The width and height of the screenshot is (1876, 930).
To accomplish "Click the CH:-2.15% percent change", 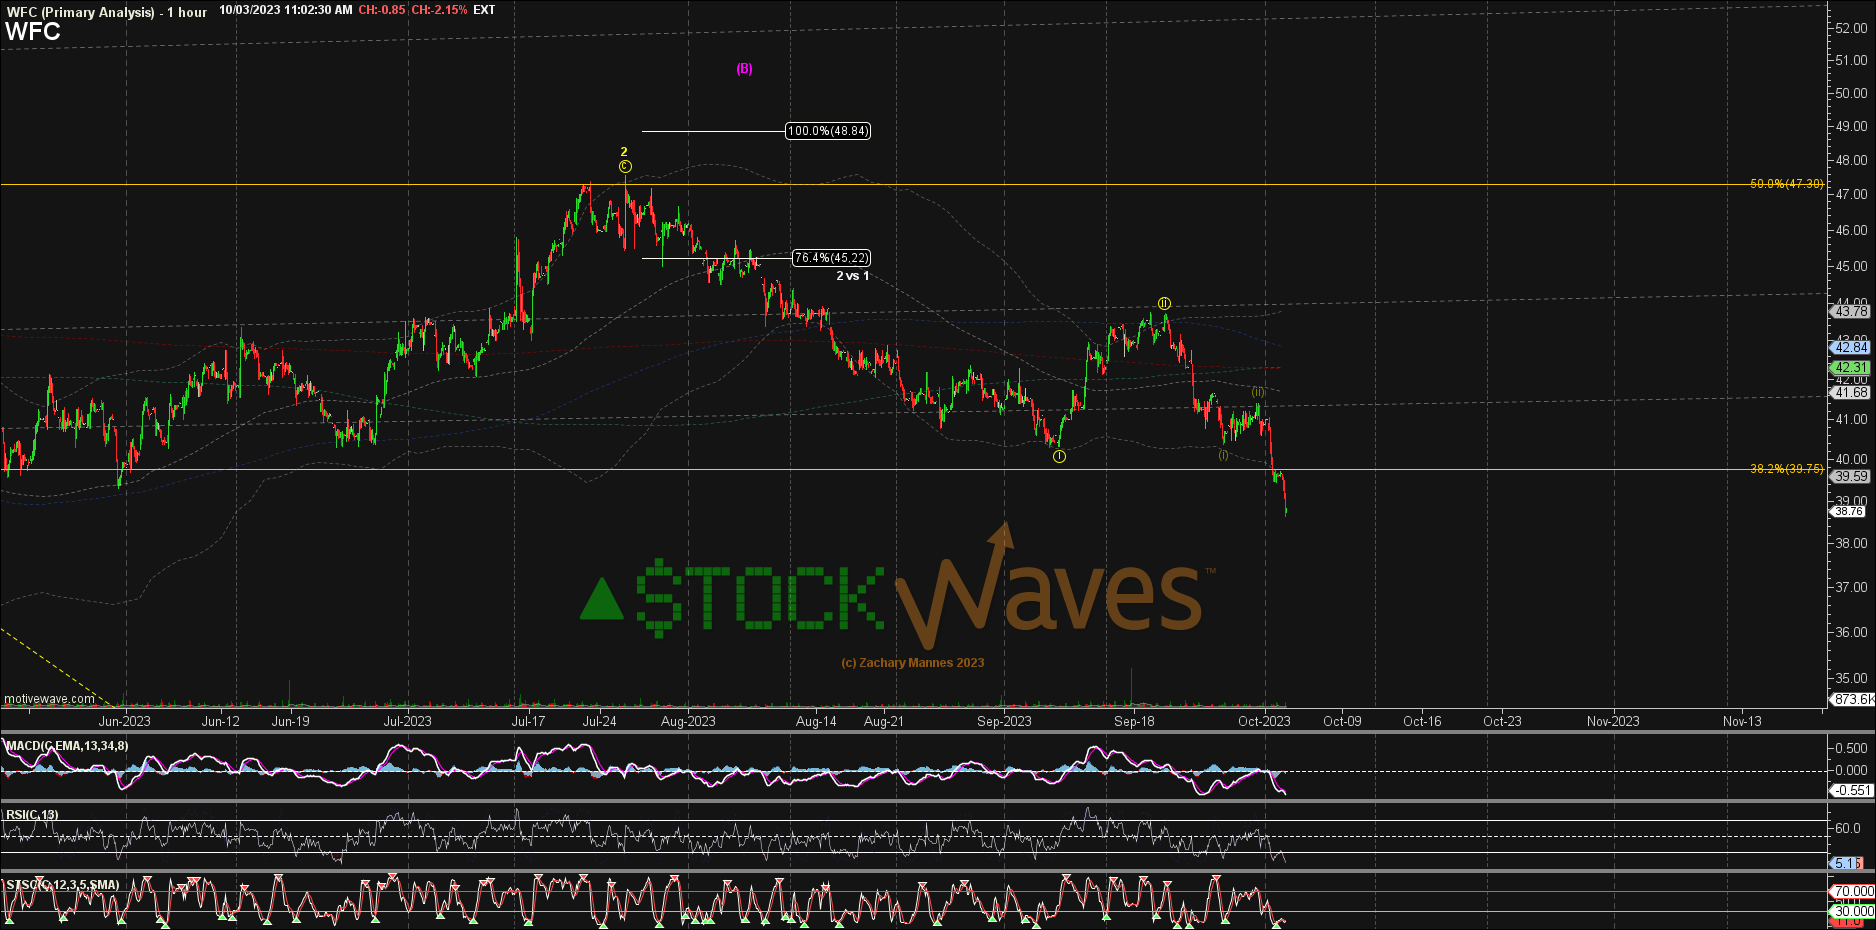I will [x=440, y=10].
